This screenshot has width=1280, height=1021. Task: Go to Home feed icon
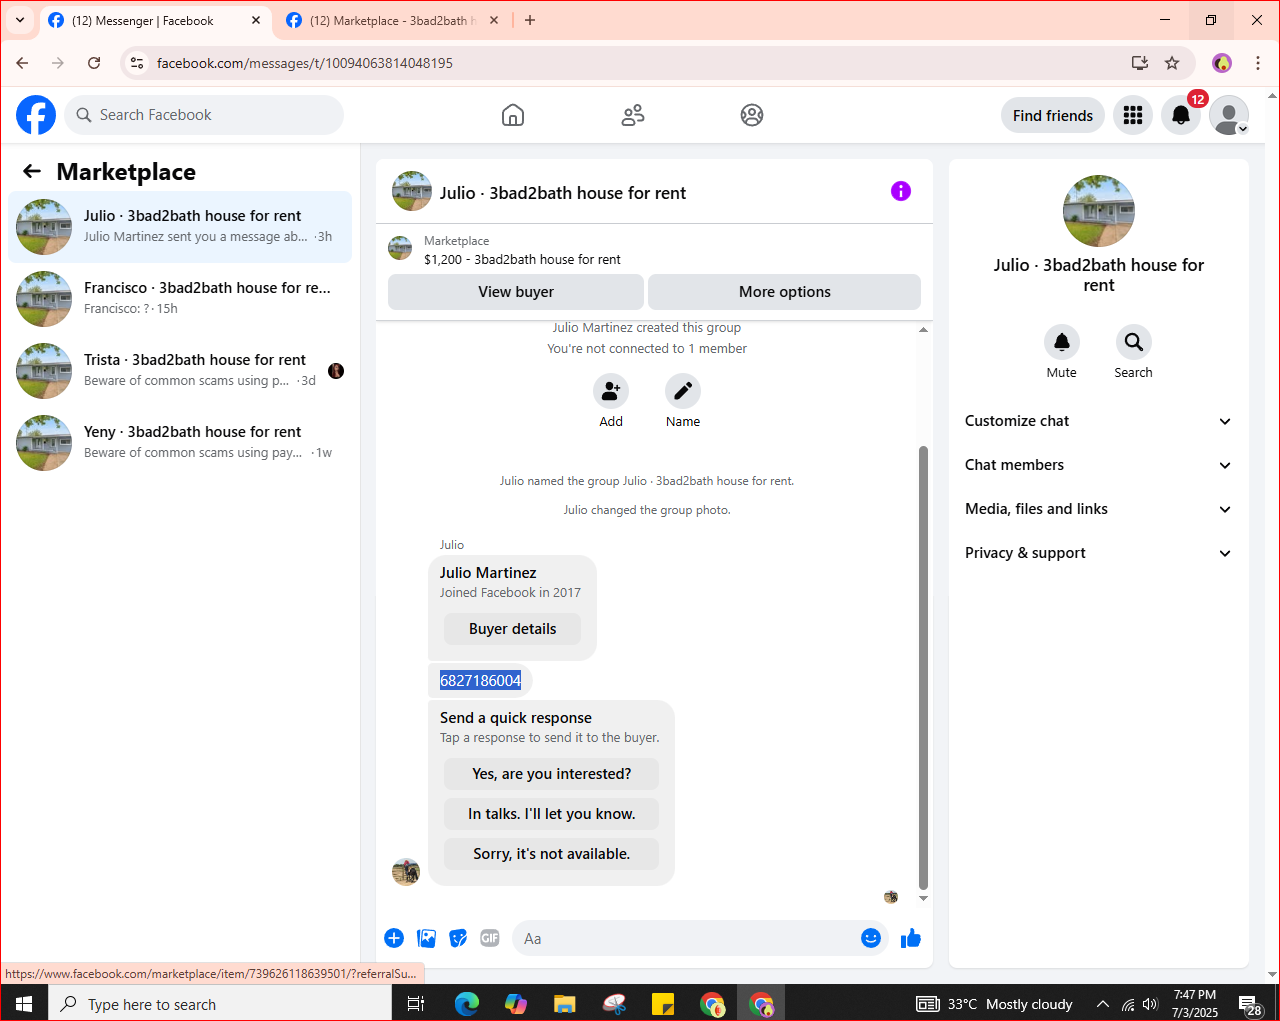pyautogui.click(x=513, y=115)
